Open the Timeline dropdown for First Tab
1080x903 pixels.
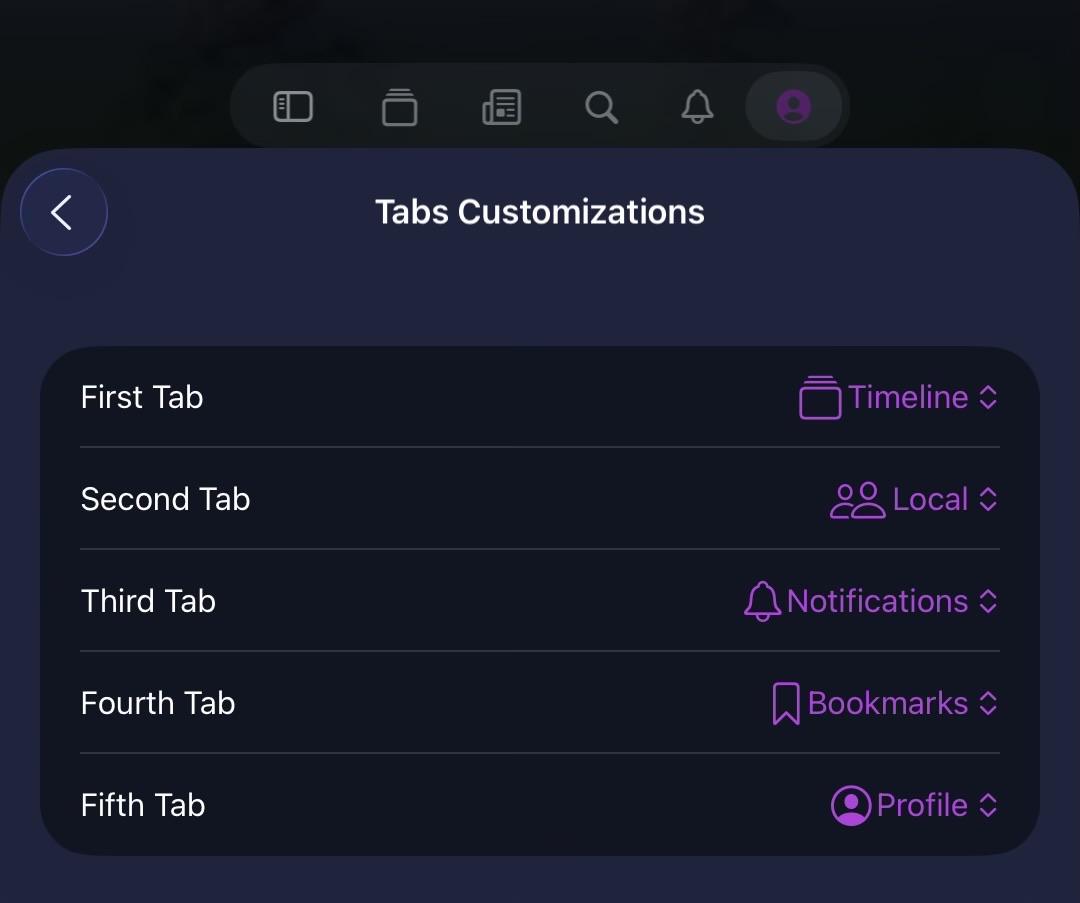coord(898,397)
